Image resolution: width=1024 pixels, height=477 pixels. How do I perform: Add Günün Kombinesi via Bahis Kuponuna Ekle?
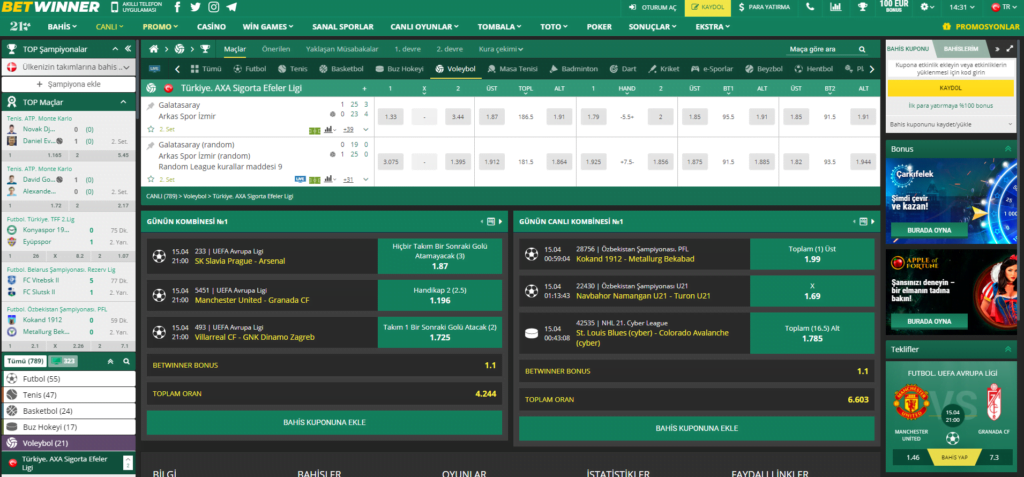coord(325,423)
